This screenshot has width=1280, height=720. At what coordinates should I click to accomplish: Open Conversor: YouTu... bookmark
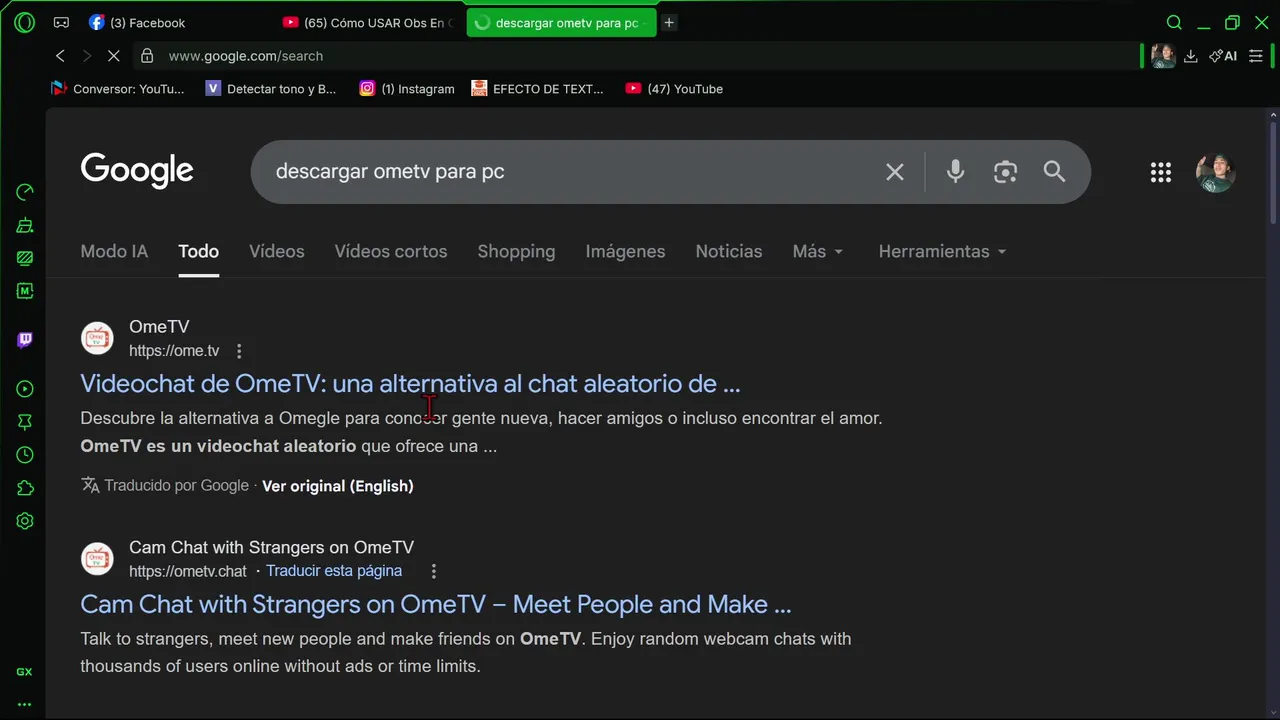(118, 89)
